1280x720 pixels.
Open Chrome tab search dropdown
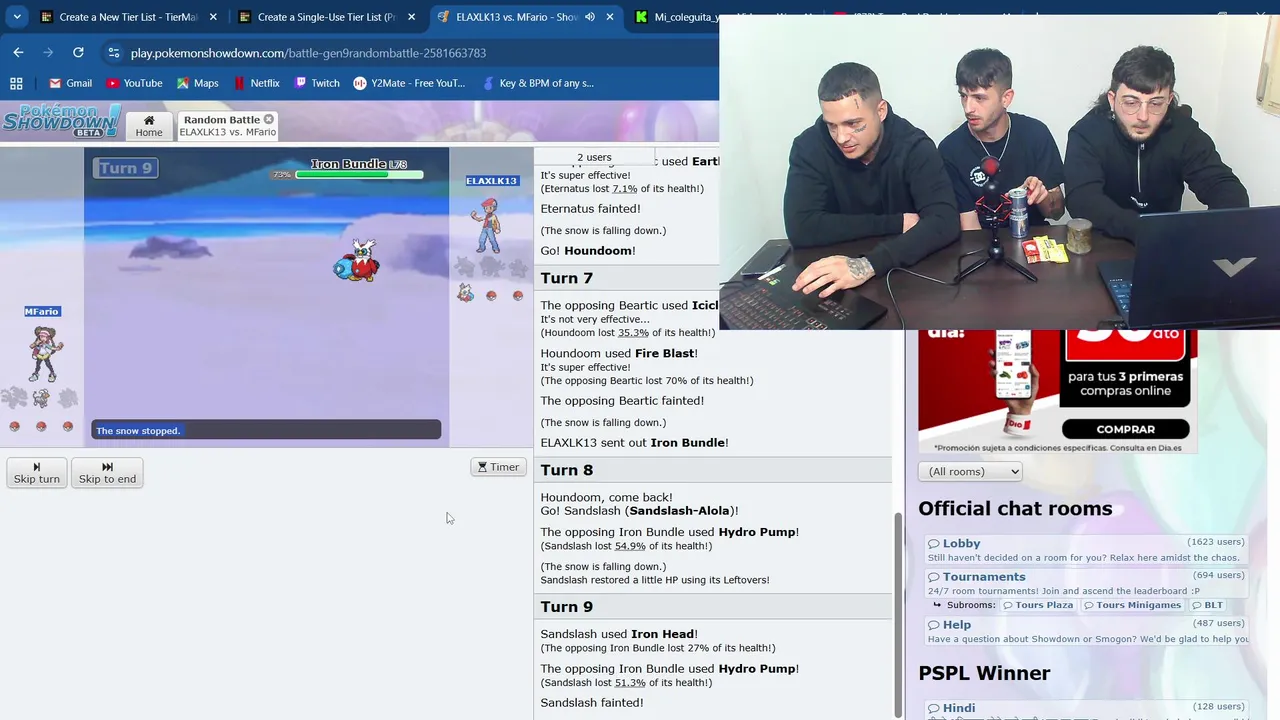coord(17,17)
